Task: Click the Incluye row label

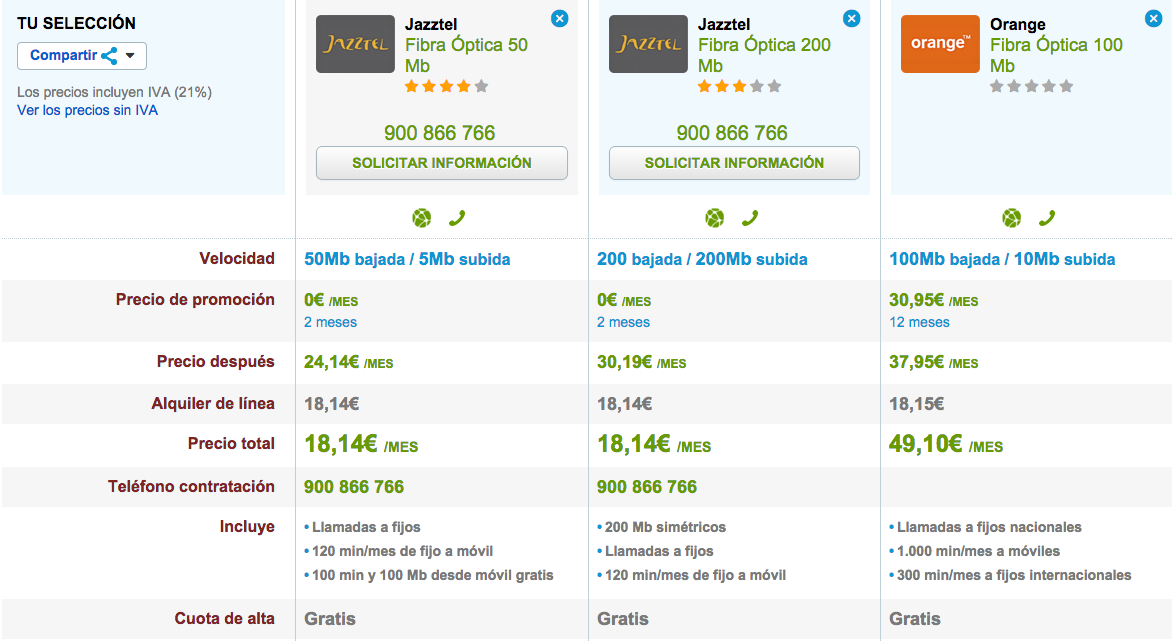Action: coord(247,527)
